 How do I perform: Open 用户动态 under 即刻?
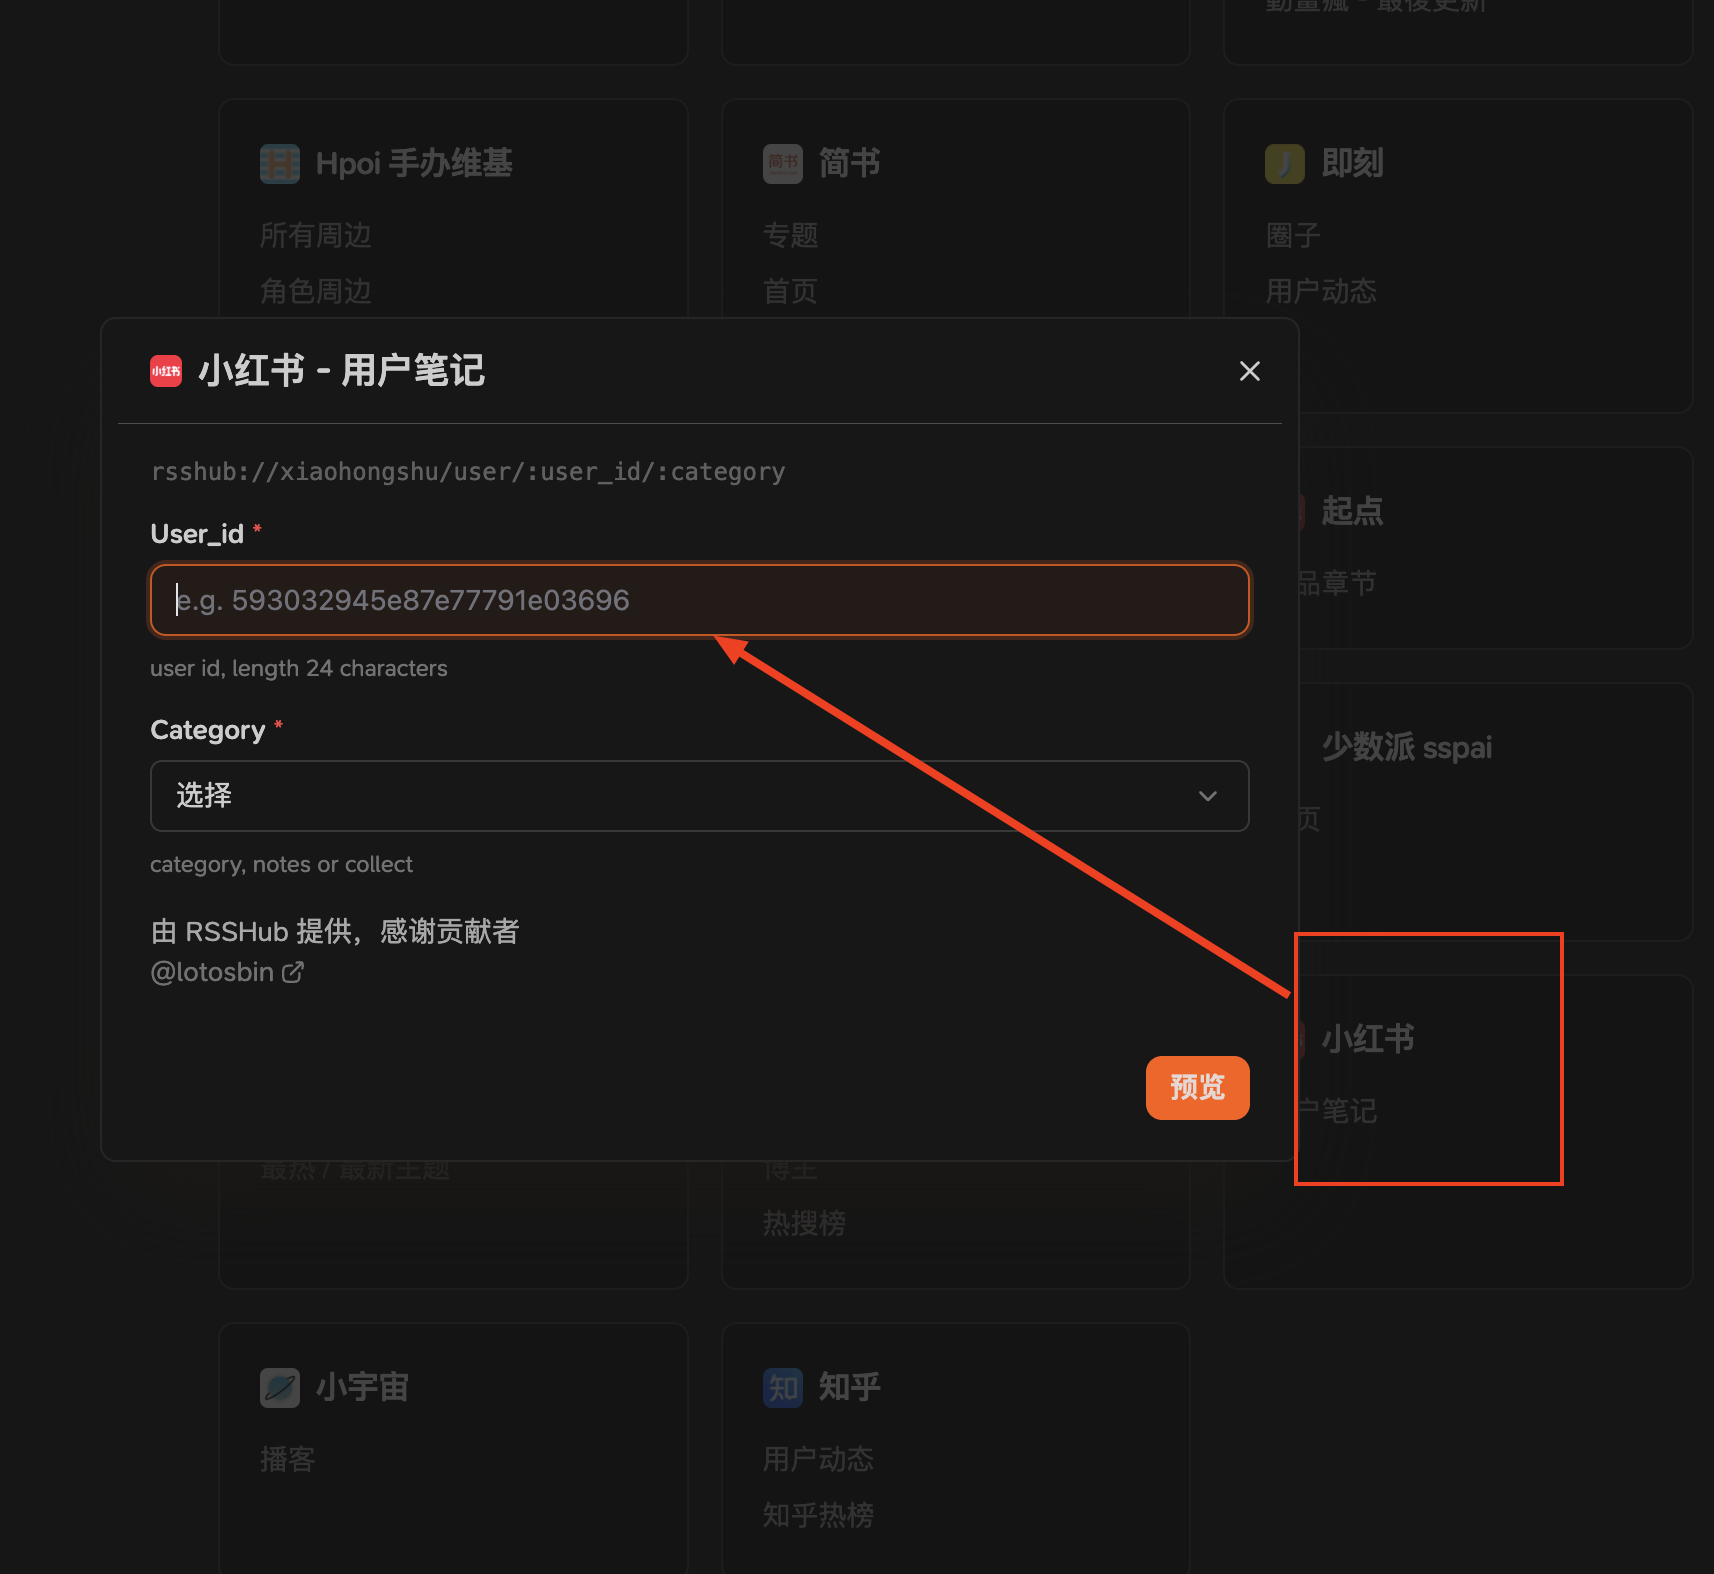[x=1321, y=291]
